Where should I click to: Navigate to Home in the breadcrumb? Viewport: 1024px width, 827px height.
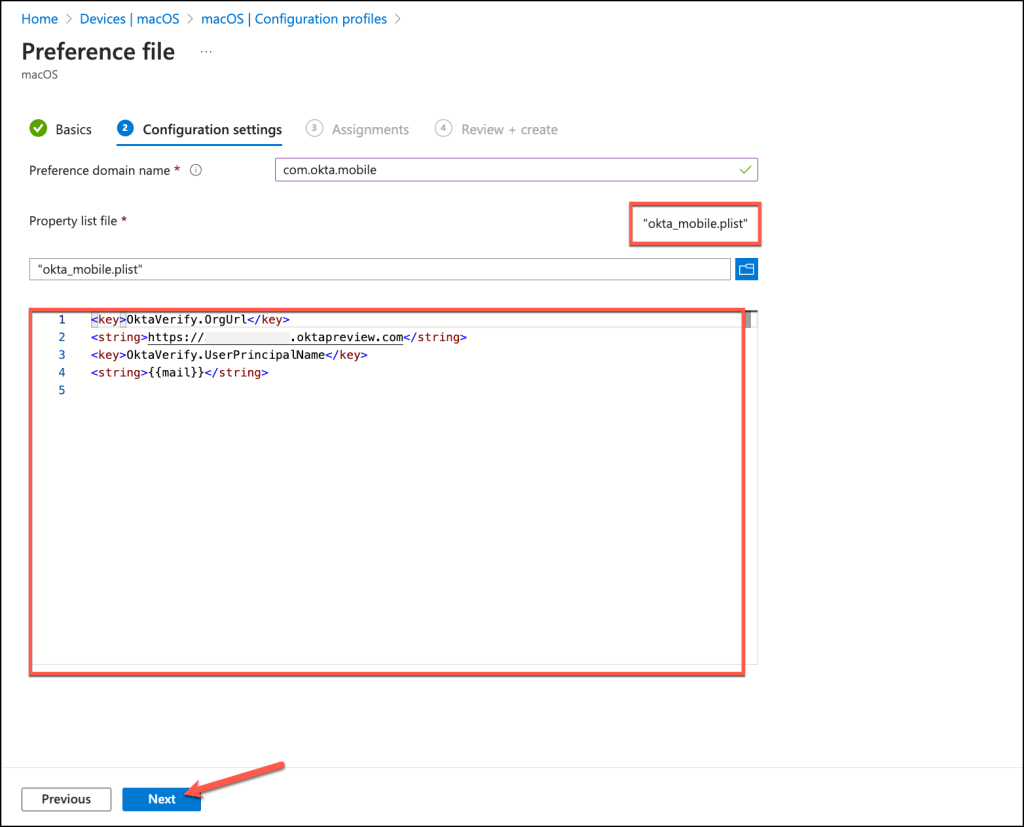click(x=39, y=19)
